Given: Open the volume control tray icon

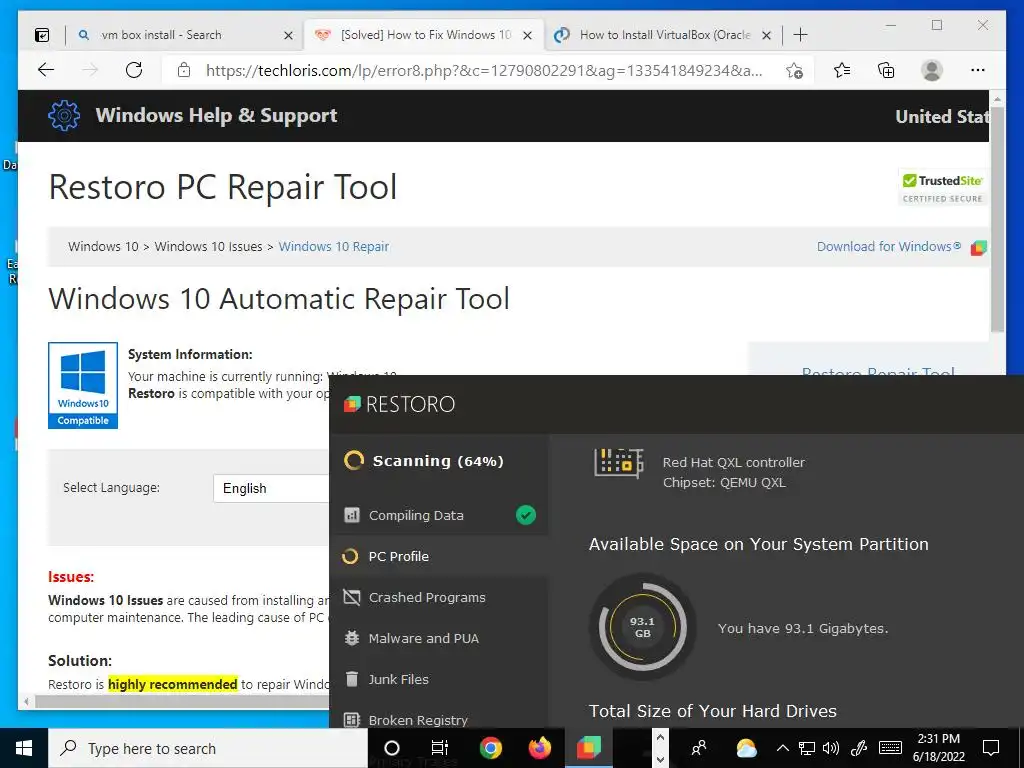Looking at the screenshot, I should 831,748.
